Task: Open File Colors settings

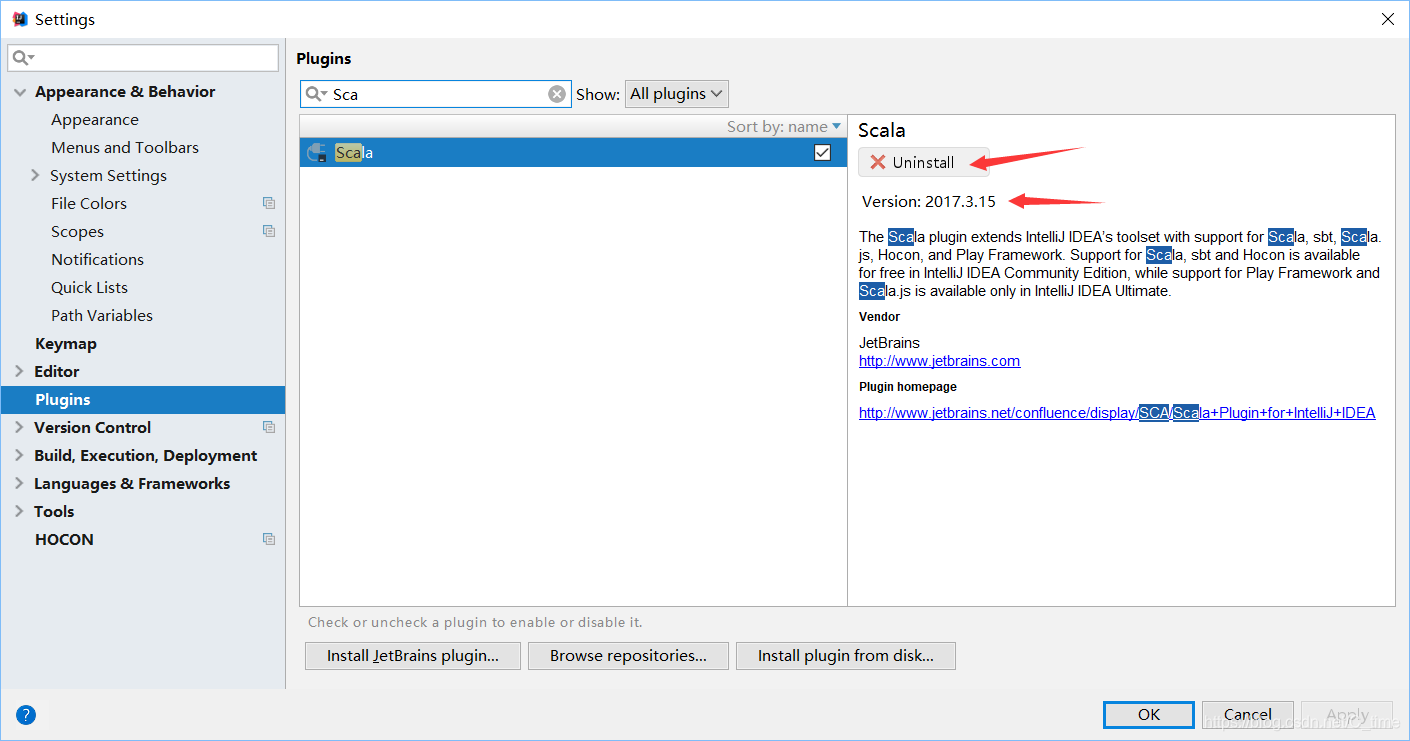Action: 89,203
